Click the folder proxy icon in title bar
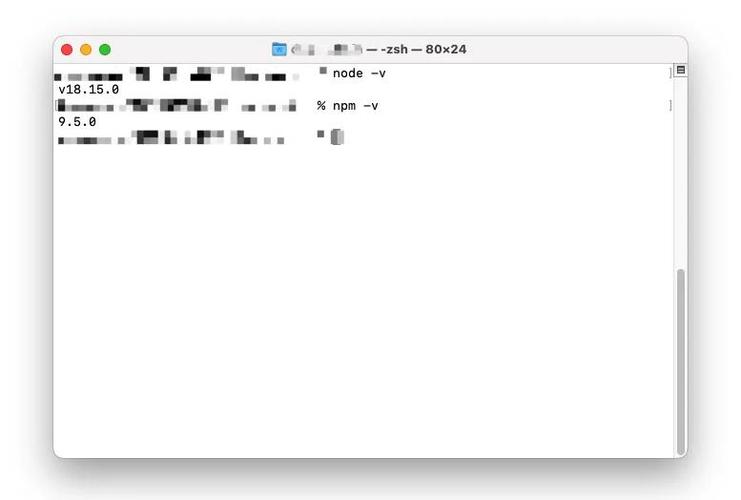741x500 pixels. (279, 49)
